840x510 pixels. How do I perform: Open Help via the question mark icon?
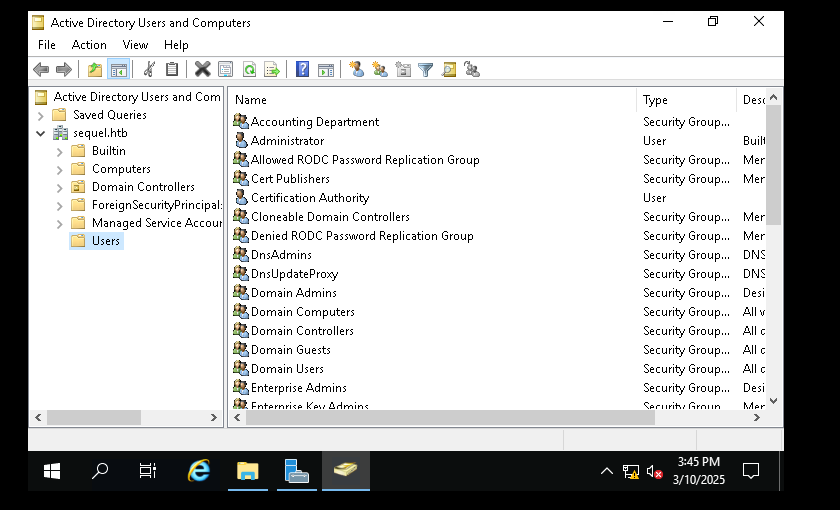302,69
